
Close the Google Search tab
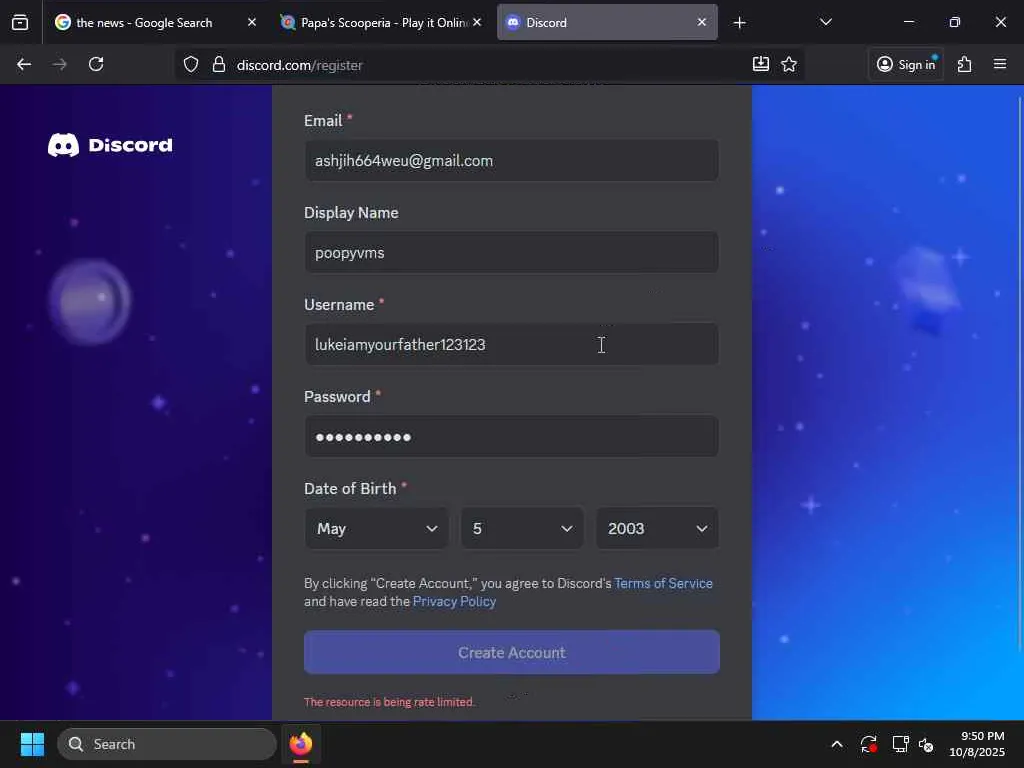pos(252,22)
